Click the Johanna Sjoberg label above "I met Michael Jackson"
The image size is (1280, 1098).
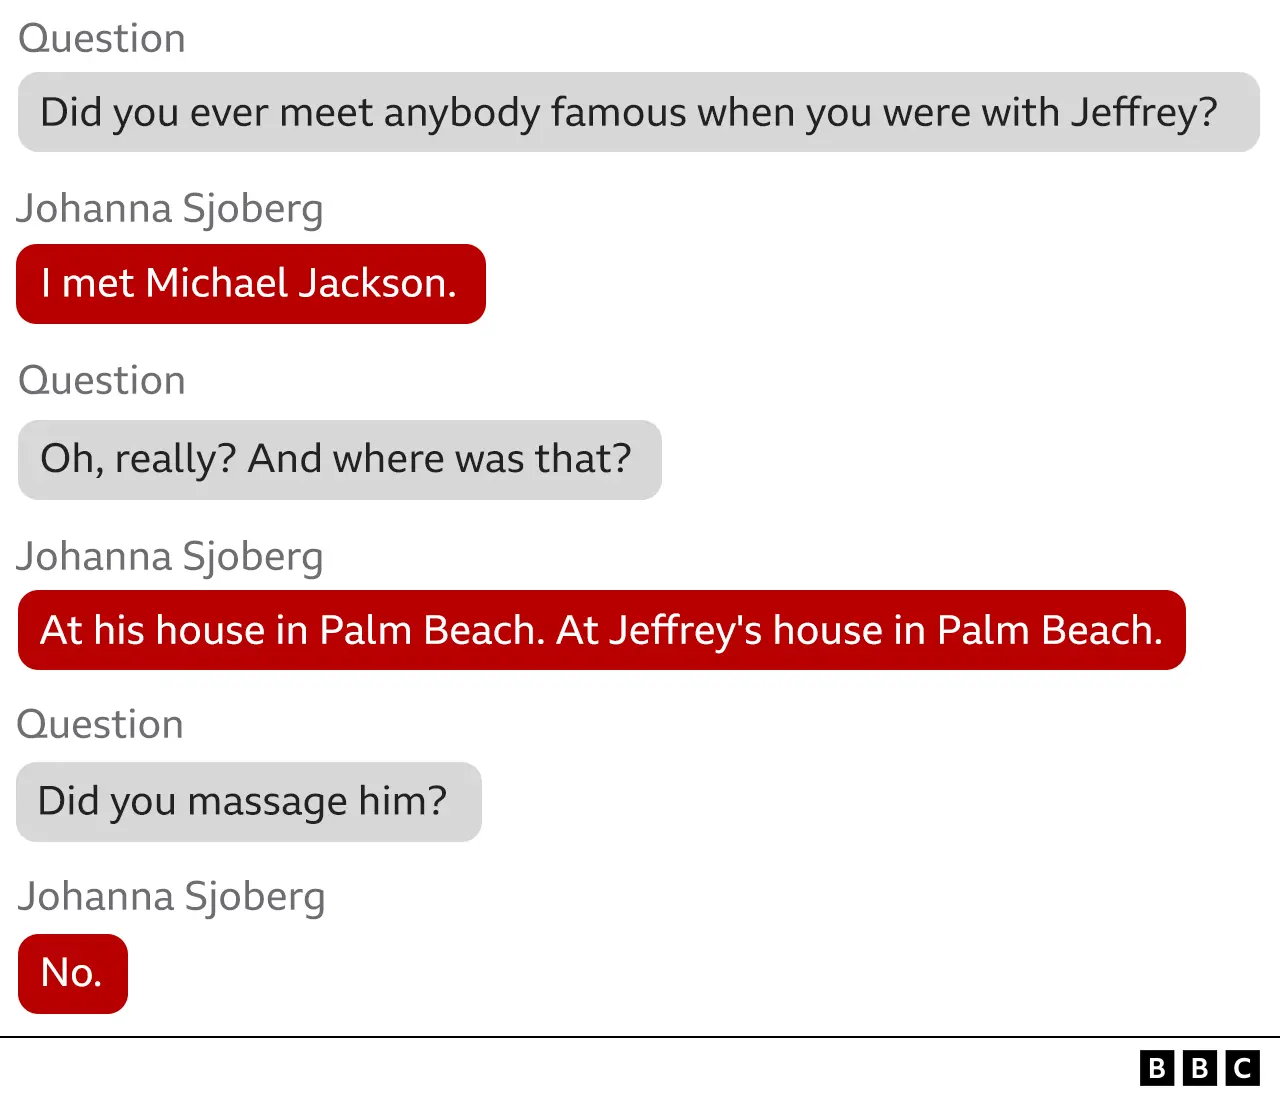click(170, 209)
